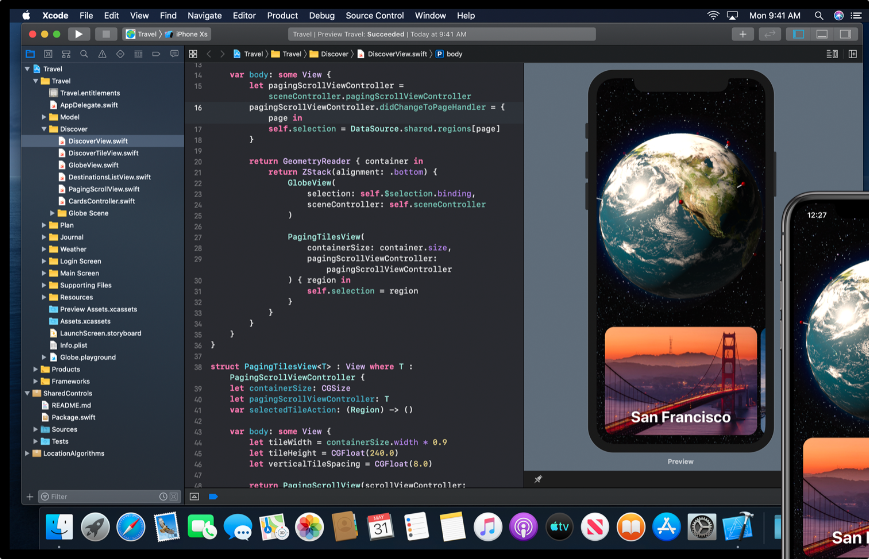The image size is (869, 559).
Task: Add a new file with the navigator plus button
Action: 30,496
